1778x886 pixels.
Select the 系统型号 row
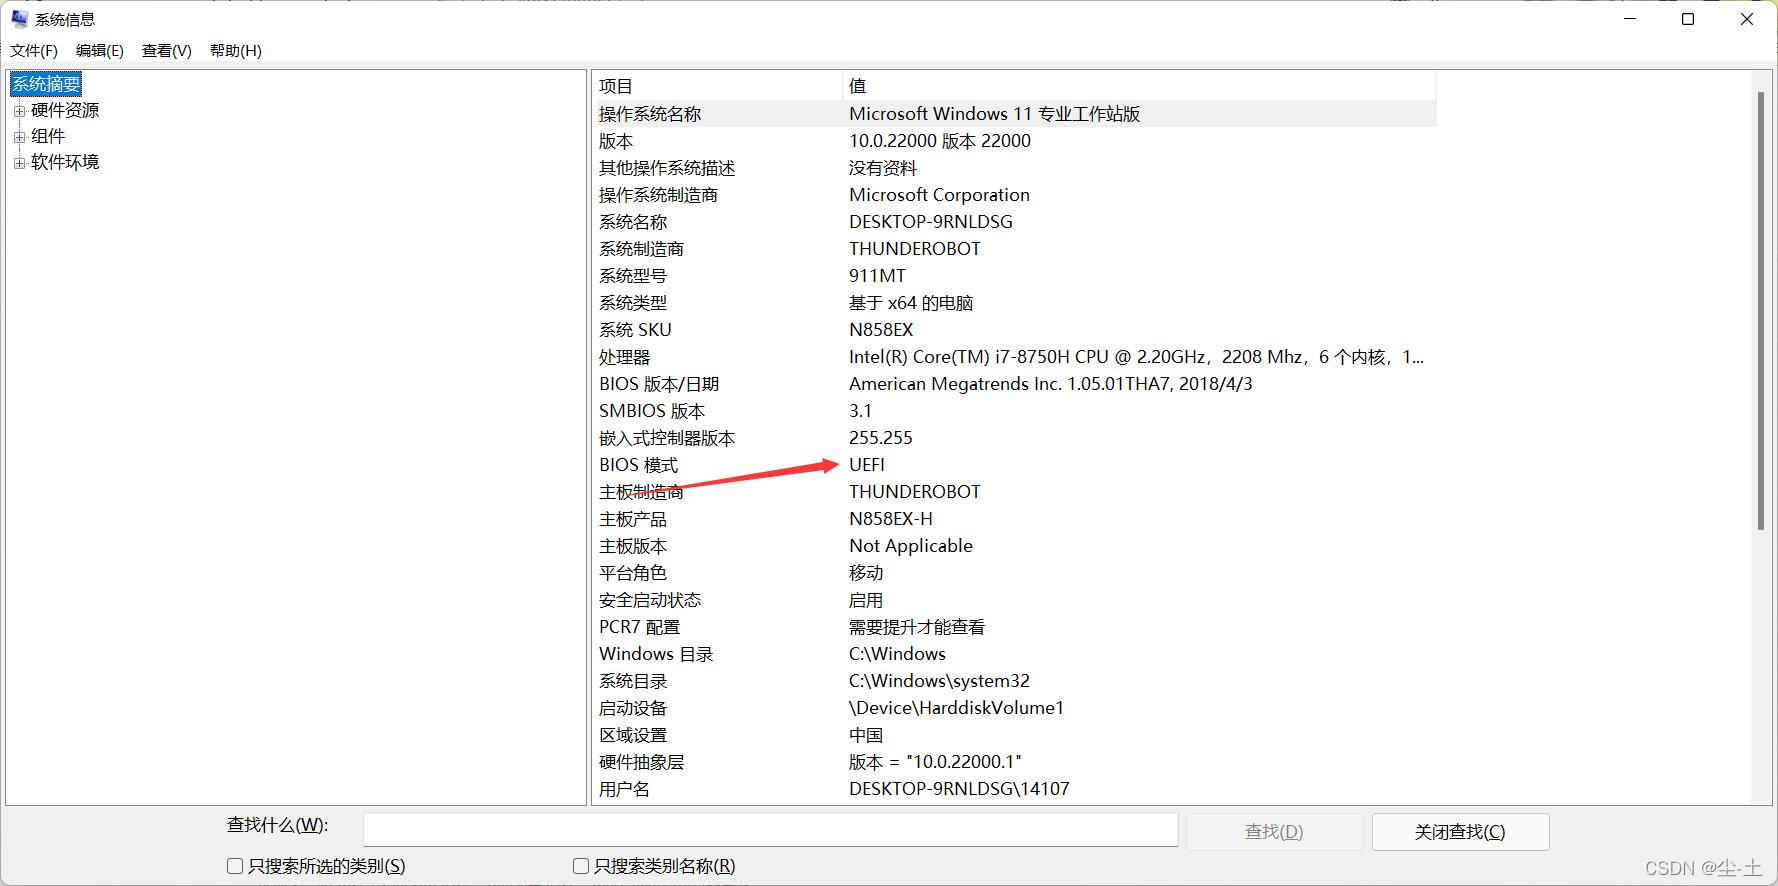pyautogui.click(x=1015, y=276)
